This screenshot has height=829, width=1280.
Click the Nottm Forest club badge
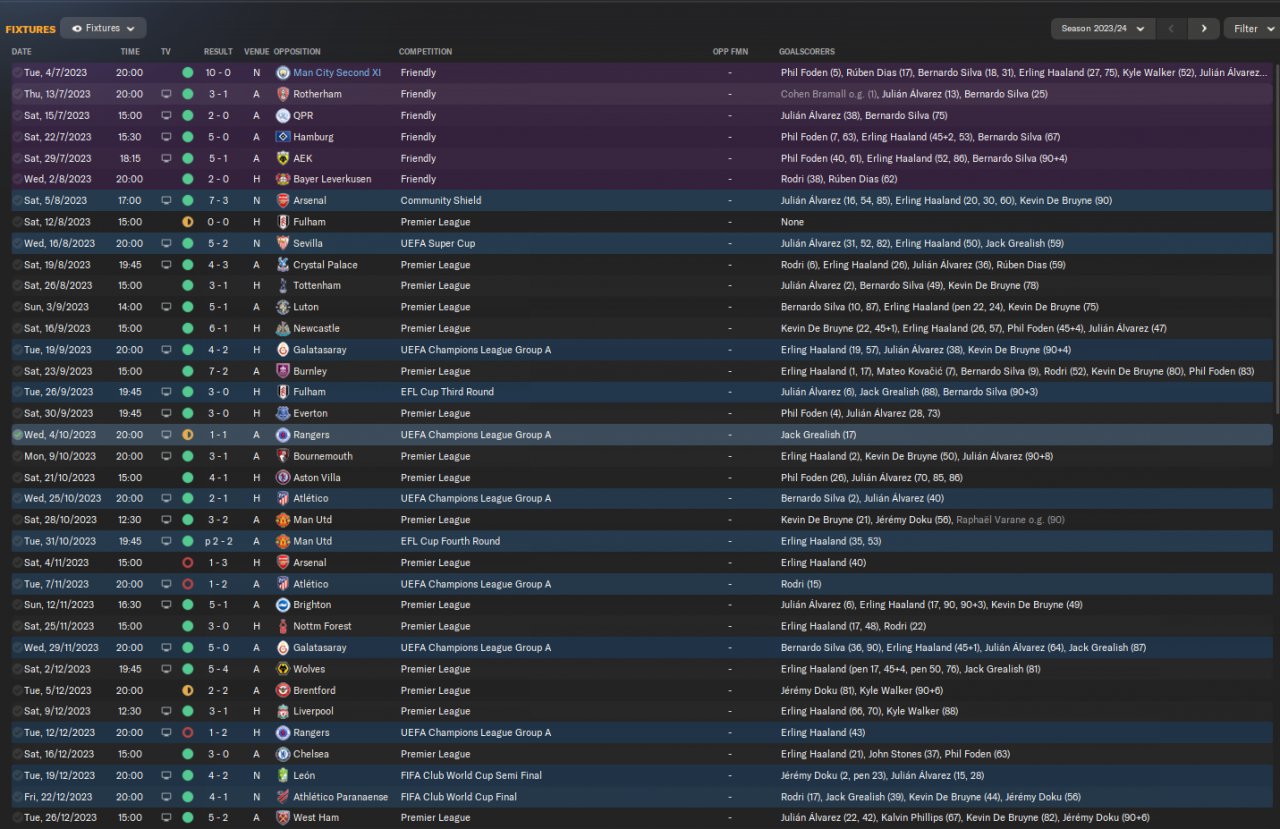point(282,626)
